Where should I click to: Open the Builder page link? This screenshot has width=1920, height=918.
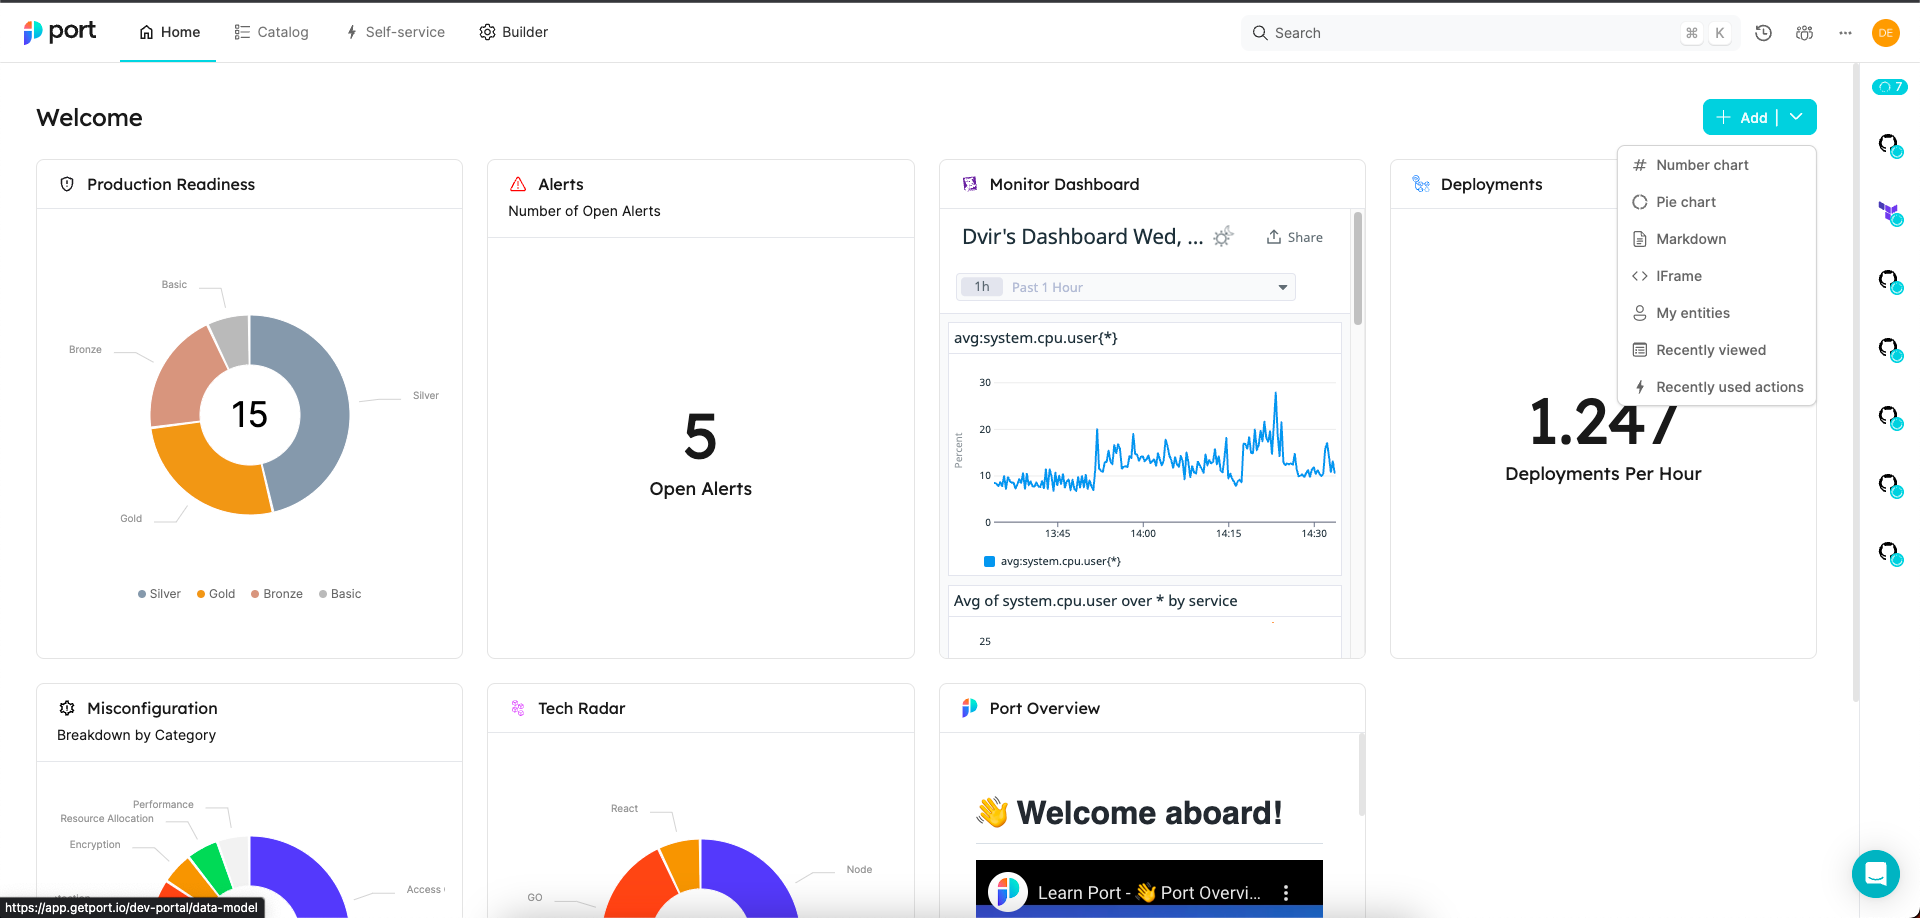point(513,32)
